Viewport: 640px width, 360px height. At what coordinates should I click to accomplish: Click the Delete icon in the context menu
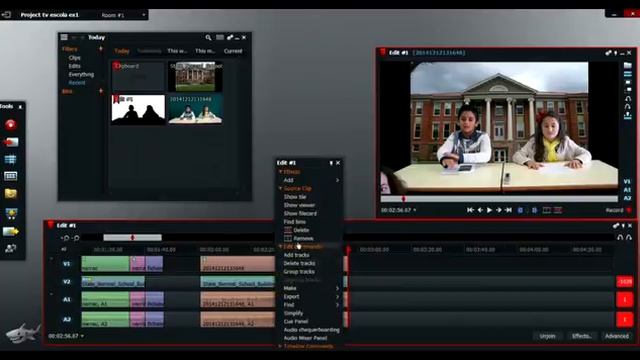point(288,230)
